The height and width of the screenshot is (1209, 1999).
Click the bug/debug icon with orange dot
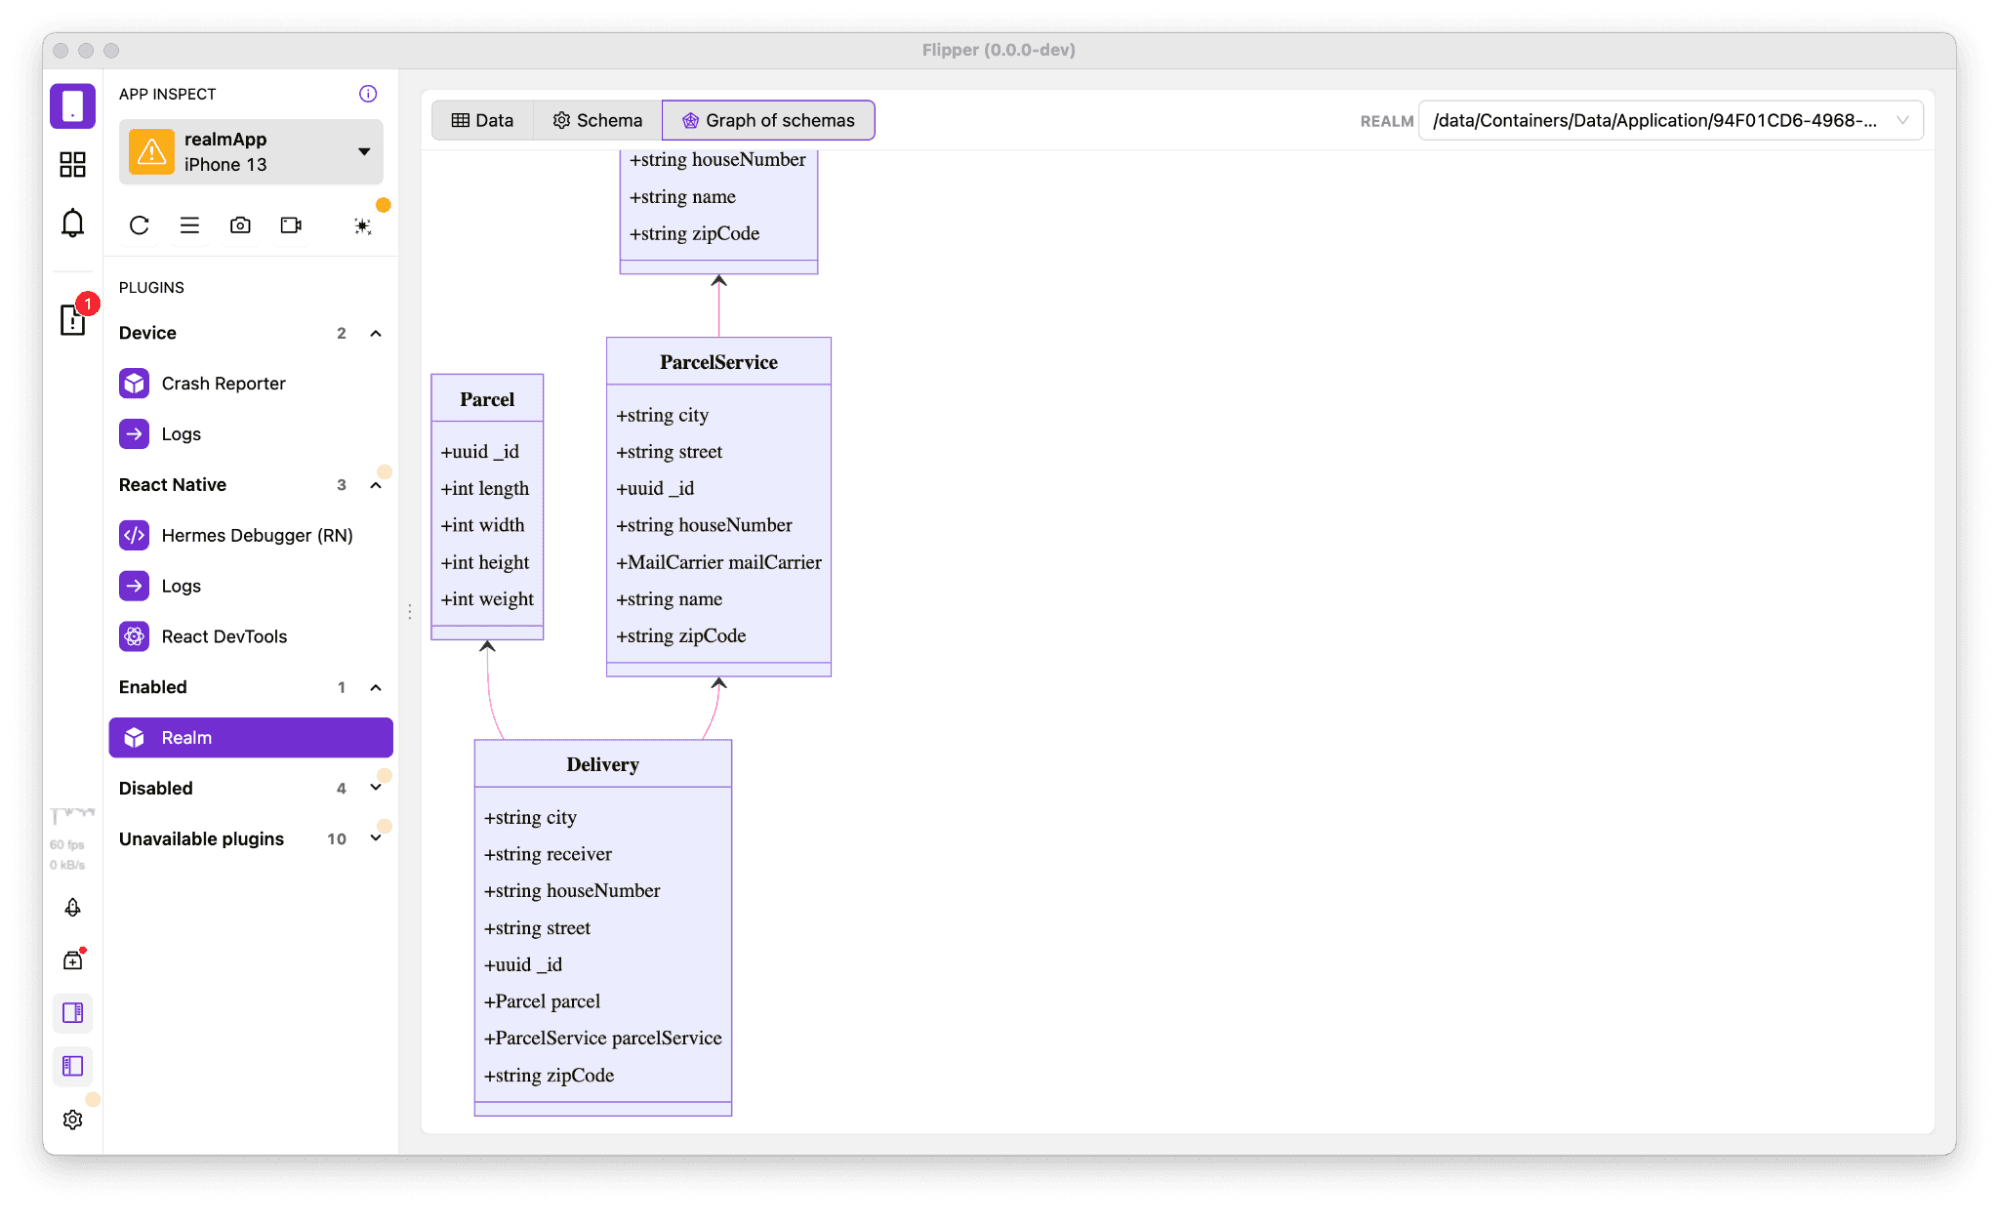click(363, 226)
